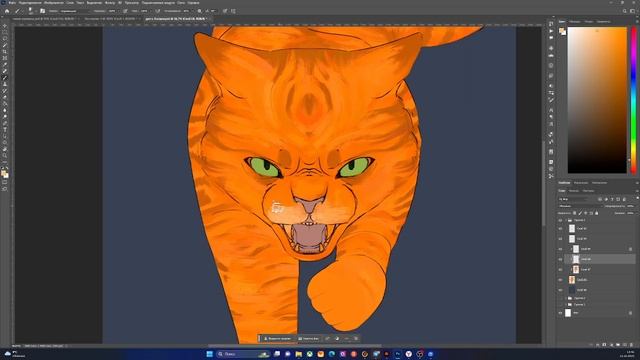The image size is (640, 360).
Task: Click the search icon at top right
Action: tap(624, 11)
